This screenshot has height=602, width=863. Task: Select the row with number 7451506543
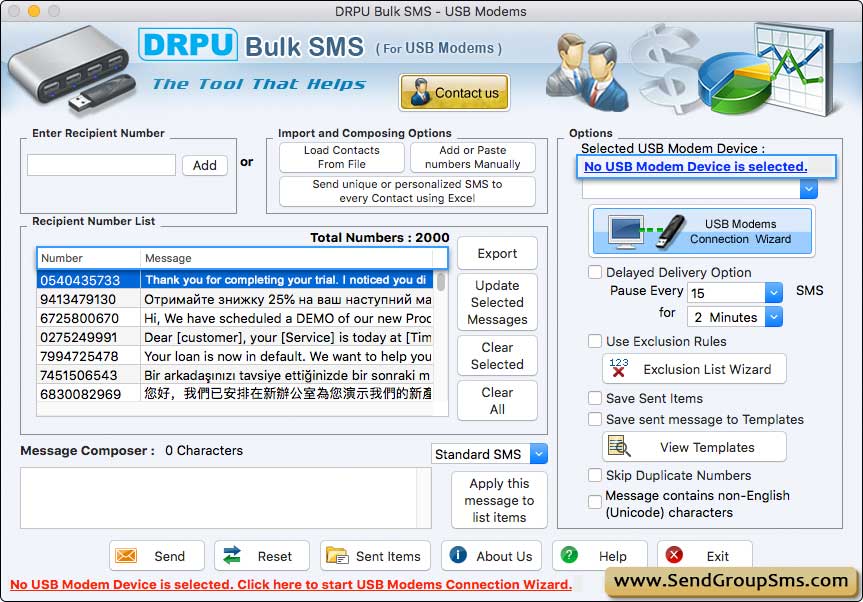236,375
